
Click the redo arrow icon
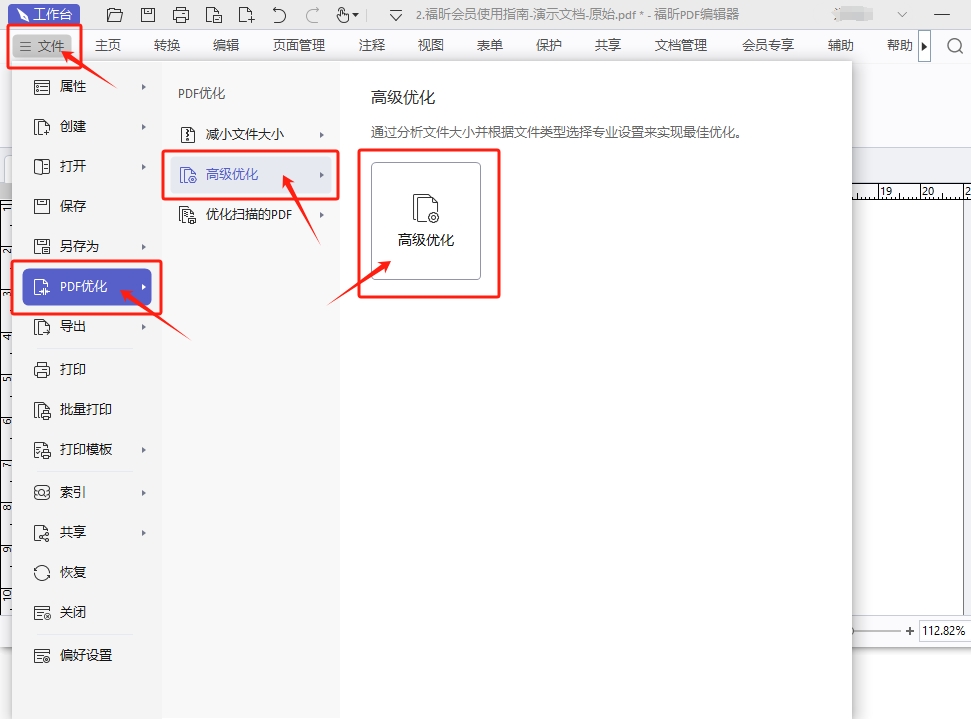click(311, 14)
